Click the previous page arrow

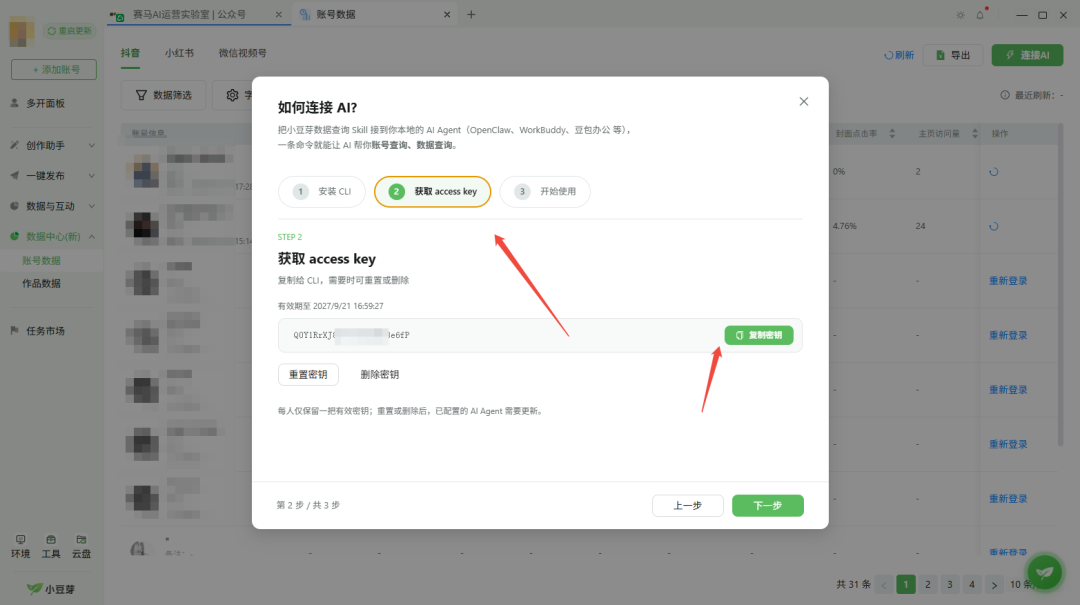click(884, 585)
